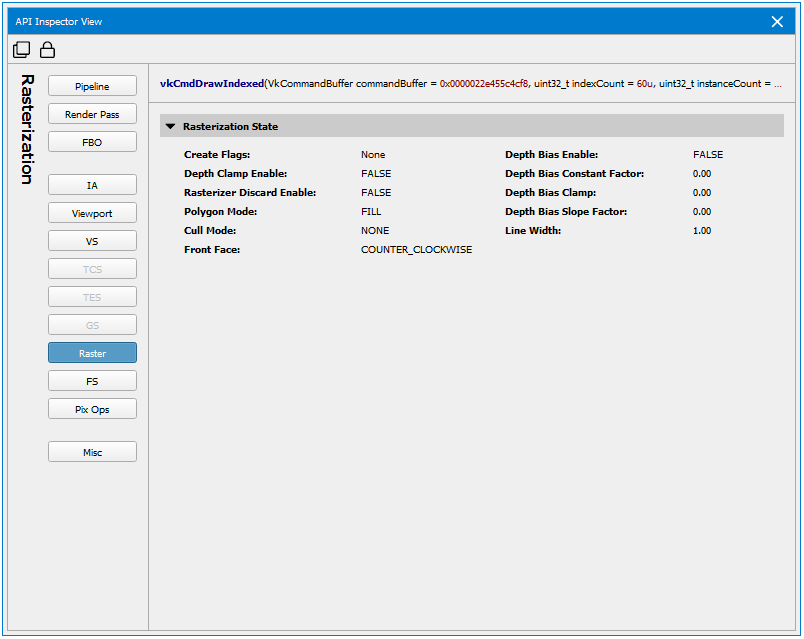804x639 pixels.
Task: Collapse the Rasterization State section
Action: click(x=171, y=127)
